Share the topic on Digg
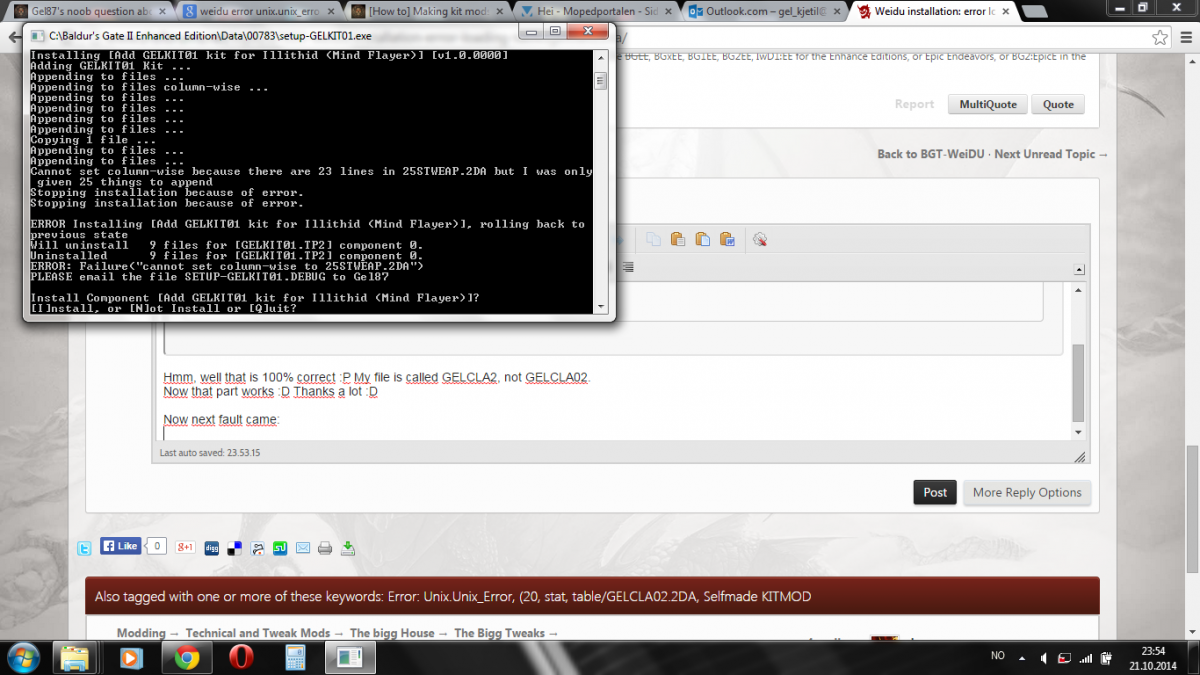Screen dimensions: 1200x675 (x=211, y=548)
